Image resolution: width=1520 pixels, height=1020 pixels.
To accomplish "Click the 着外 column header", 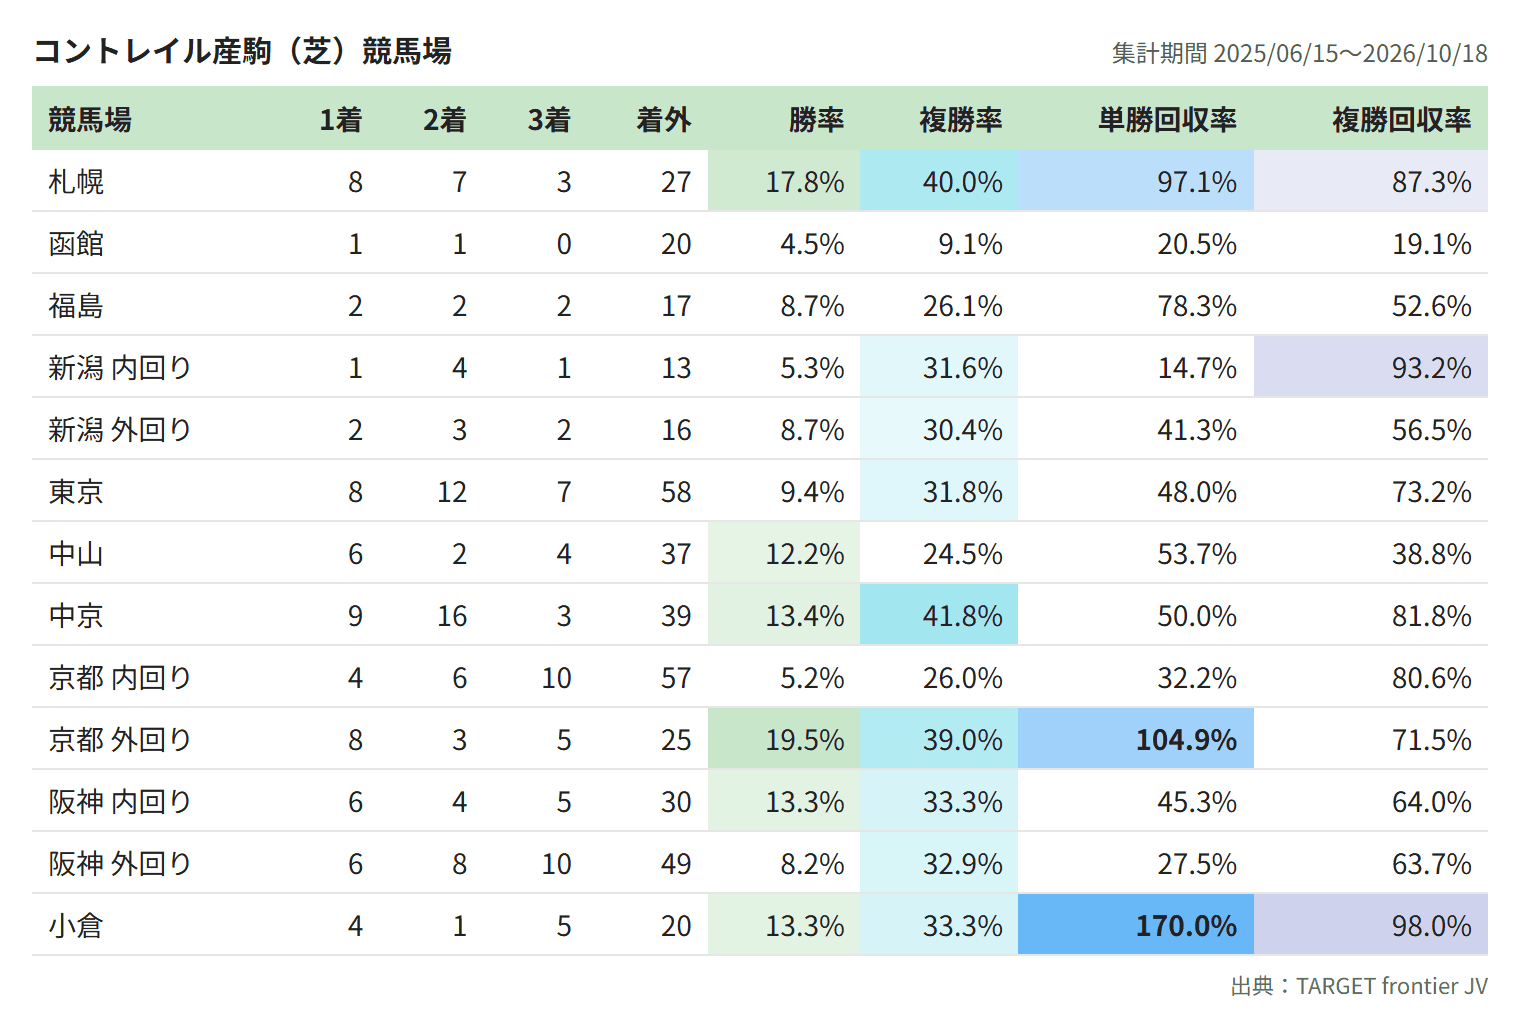I will pyautogui.click(x=663, y=120).
